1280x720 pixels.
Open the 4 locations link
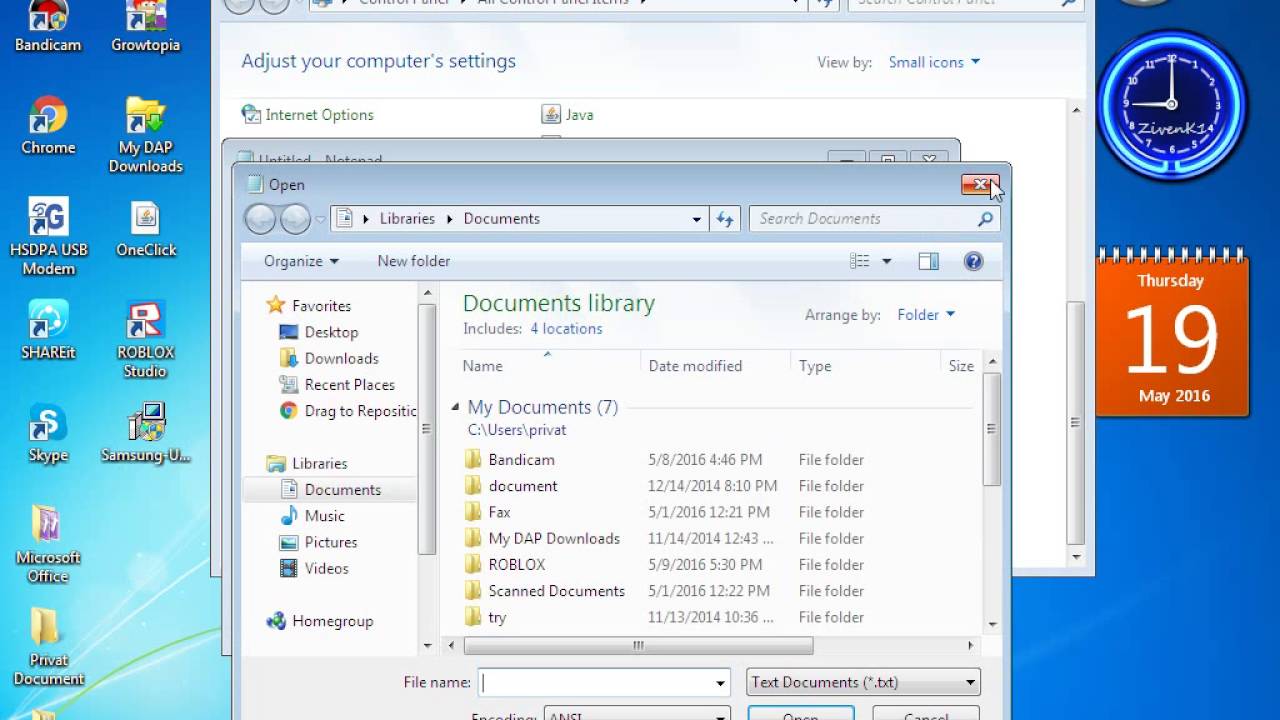click(566, 329)
